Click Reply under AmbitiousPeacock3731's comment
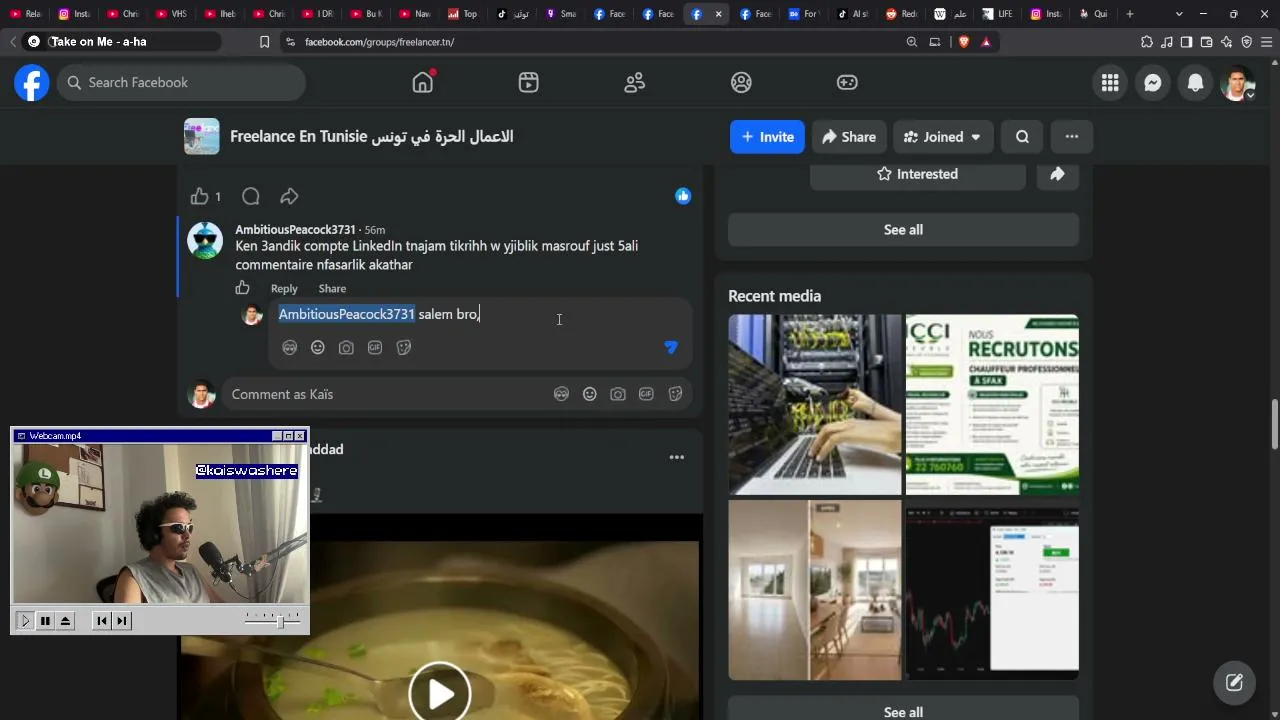Image resolution: width=1280 pixels, height=720 pixels. click(284, 289)
